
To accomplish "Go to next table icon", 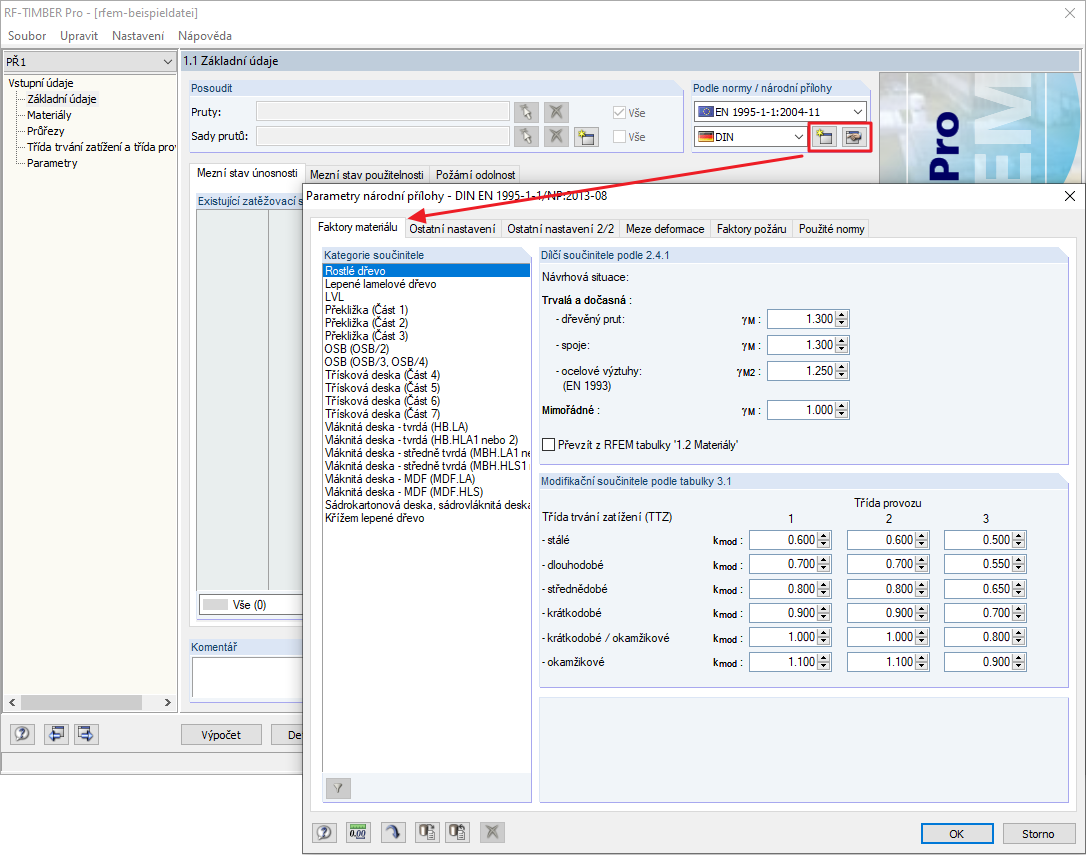I will tap(86, 734).
